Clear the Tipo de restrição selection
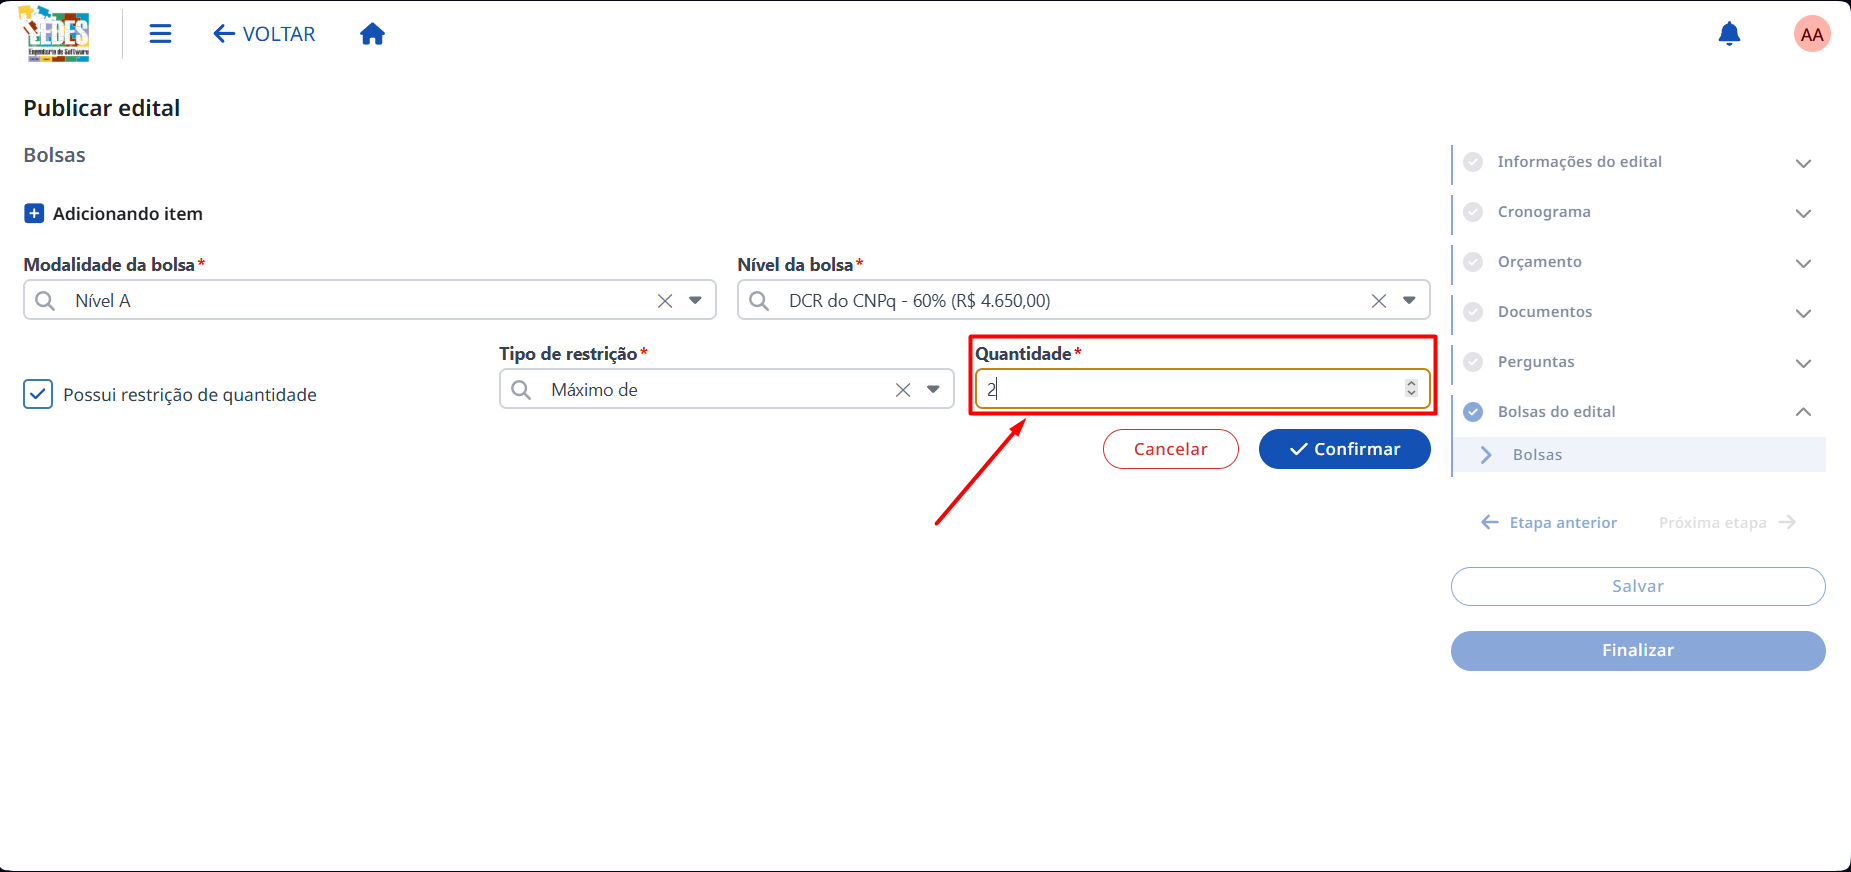The image size is (1851, 872). click(x=903, y=390)
